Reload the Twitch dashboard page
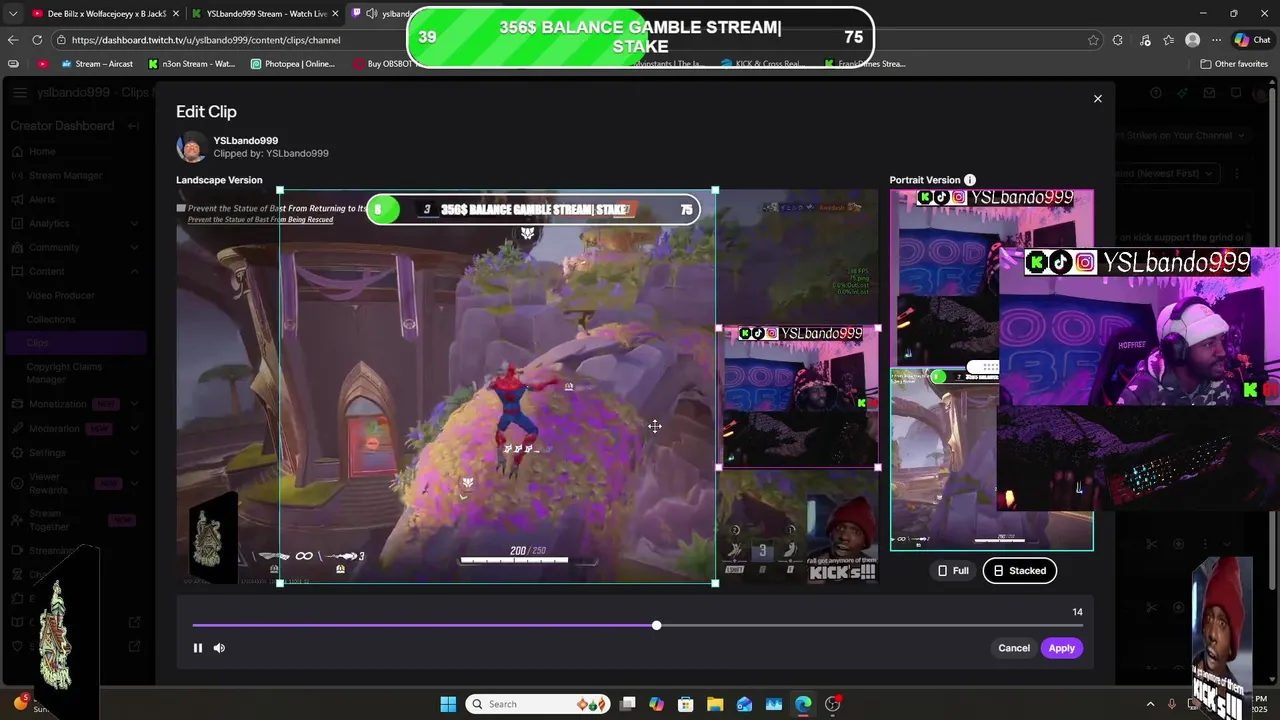The image size is (1280, 720). [37, 40]
